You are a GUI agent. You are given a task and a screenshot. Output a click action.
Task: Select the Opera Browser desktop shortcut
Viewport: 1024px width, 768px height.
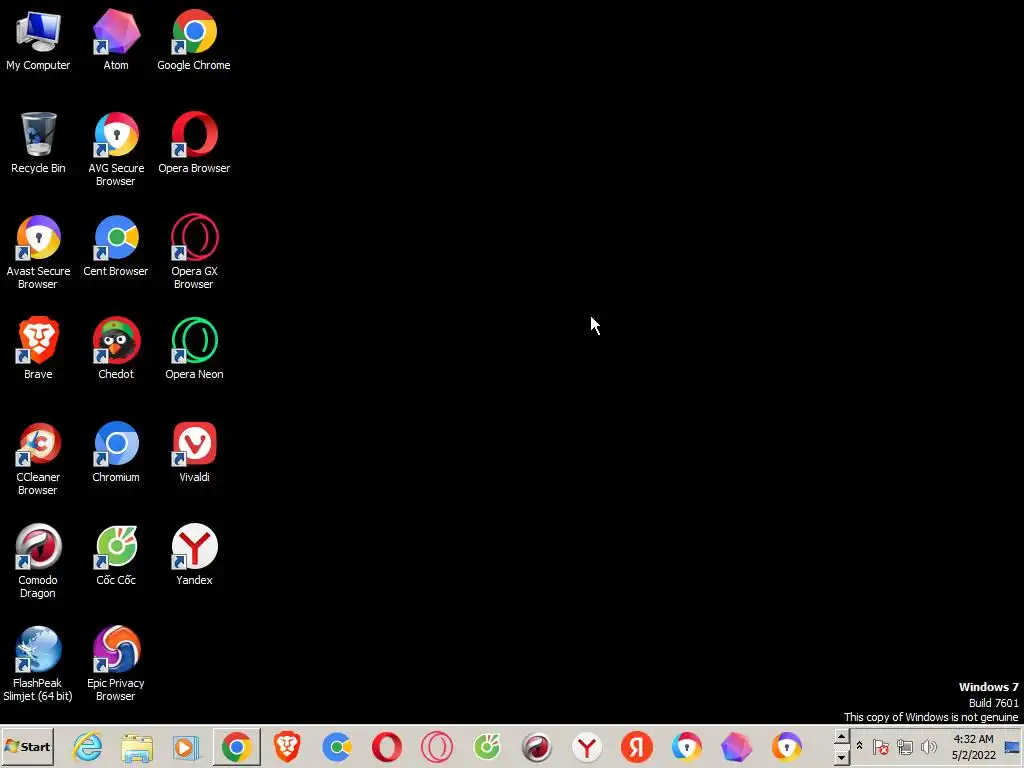pyautogui.click(x=194, y=143)
